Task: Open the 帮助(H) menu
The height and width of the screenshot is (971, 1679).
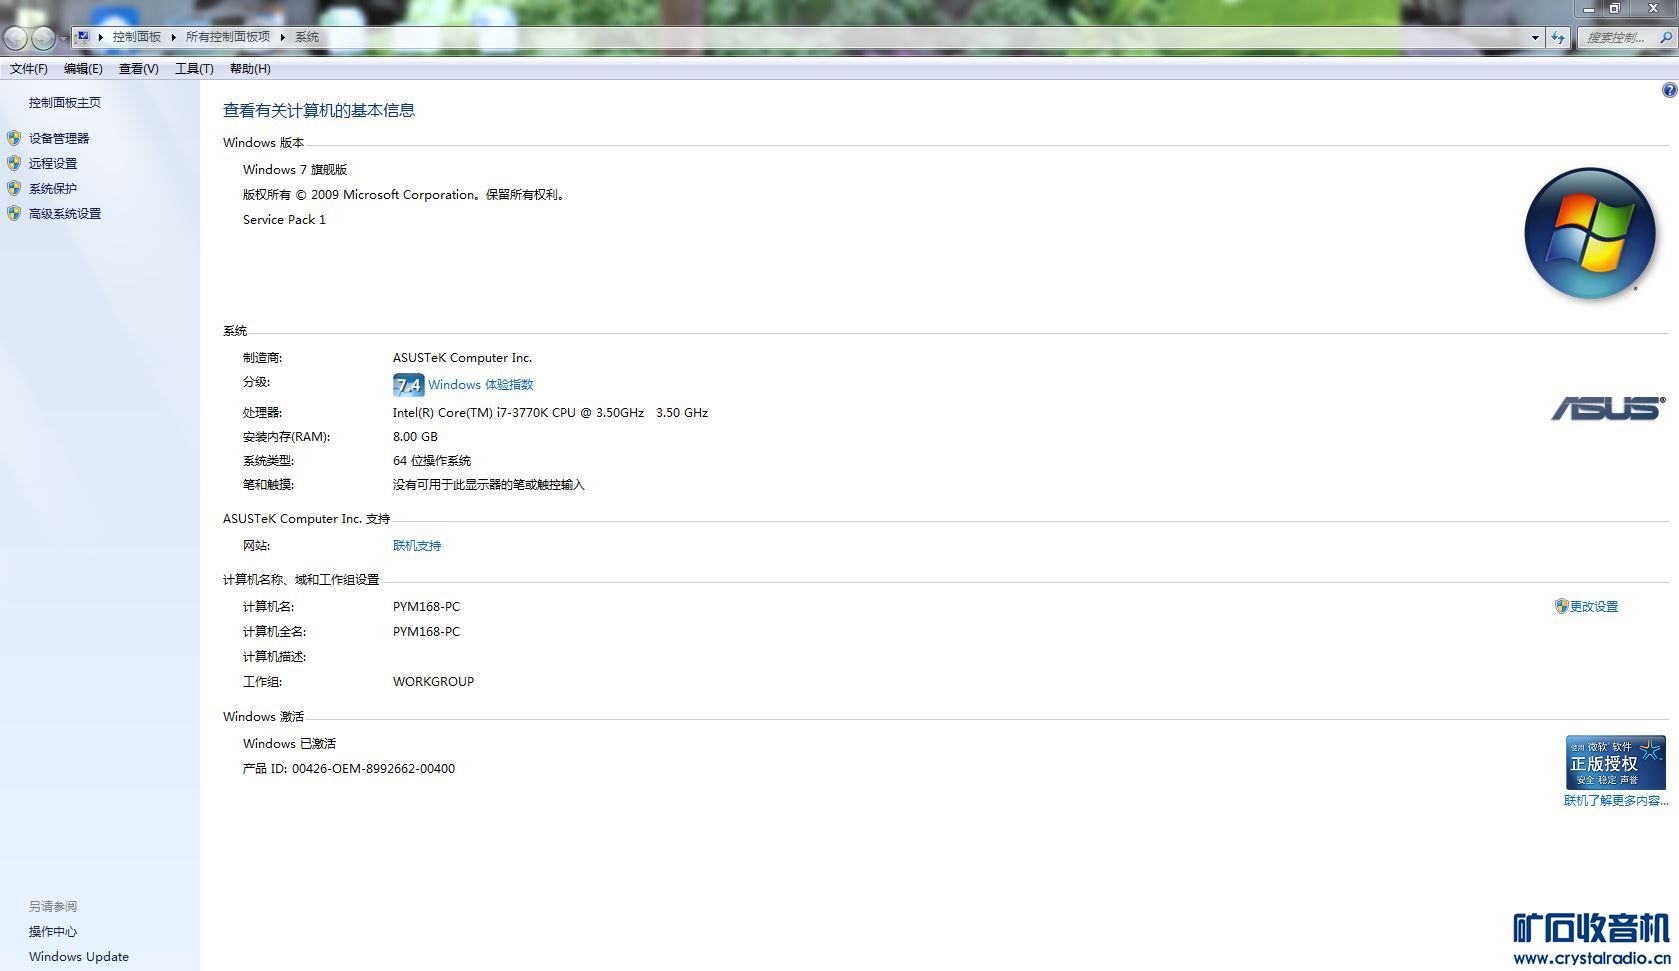Action: point(250,69)
